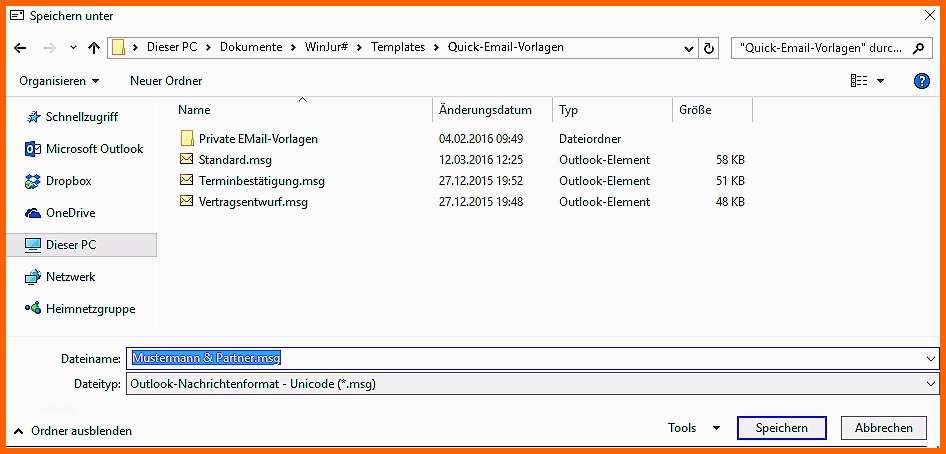Click the Terminbestätigung.msg envelope icon
The height and width of the screenshot is (454, 946).
[x=187, y=180]
